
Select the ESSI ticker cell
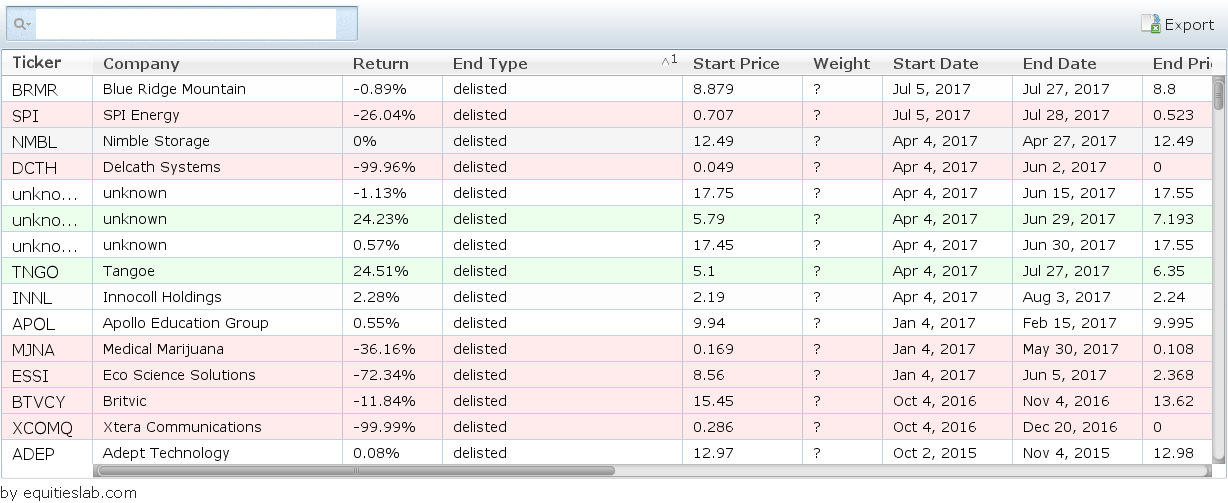[x=47, y=375]
